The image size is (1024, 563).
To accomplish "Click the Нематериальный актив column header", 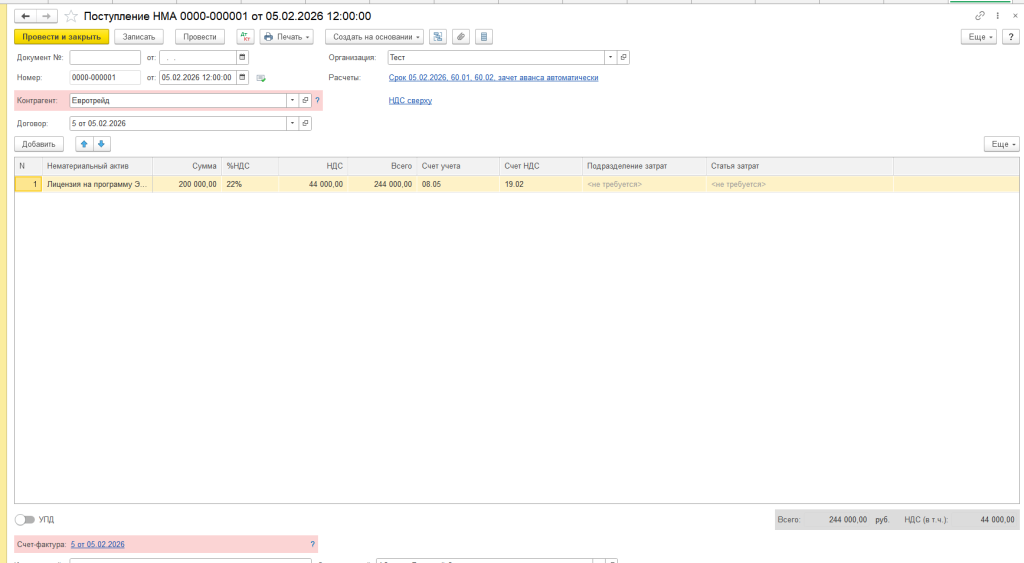I will pos(97,166).
